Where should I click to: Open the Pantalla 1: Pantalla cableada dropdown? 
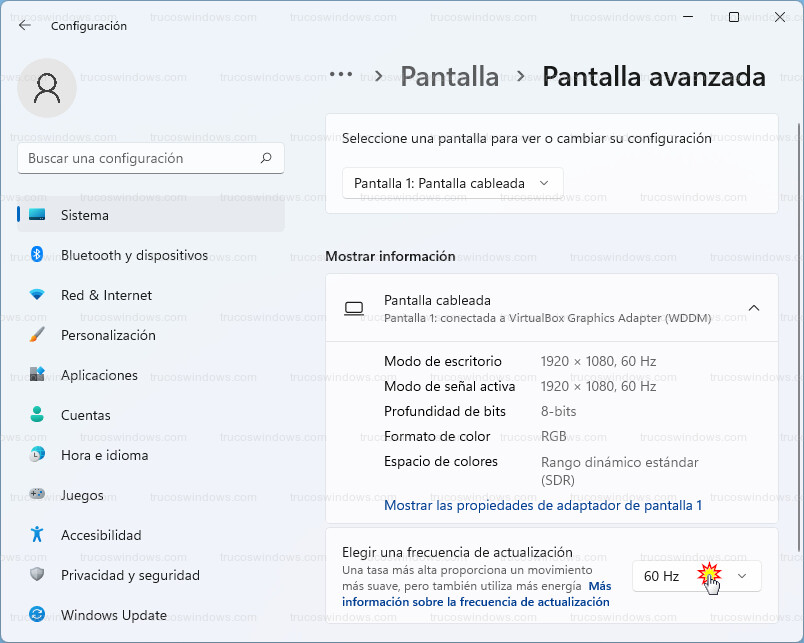tap(452, 183)
